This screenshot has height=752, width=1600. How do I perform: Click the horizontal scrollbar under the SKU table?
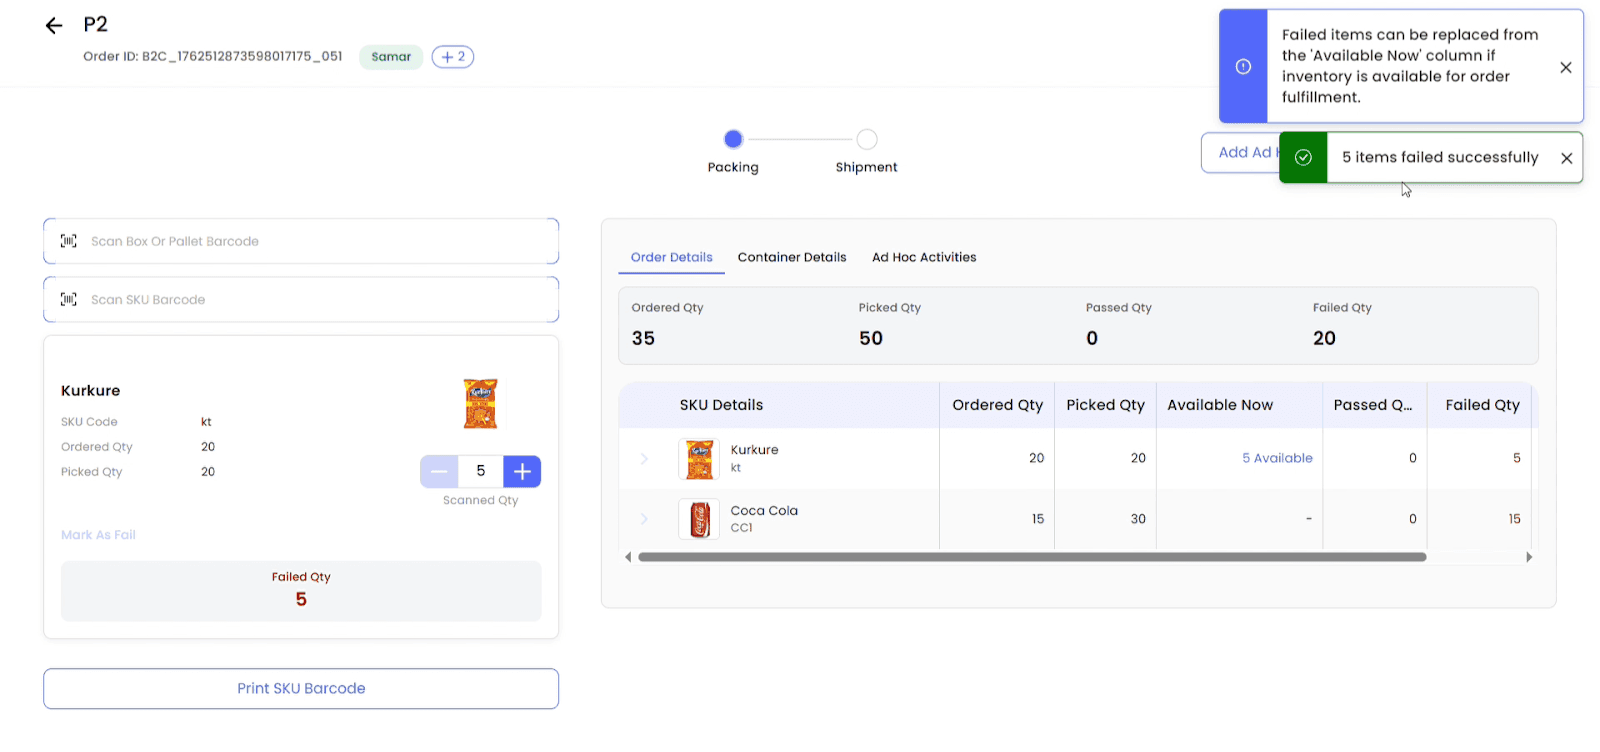pos(1030,557)
